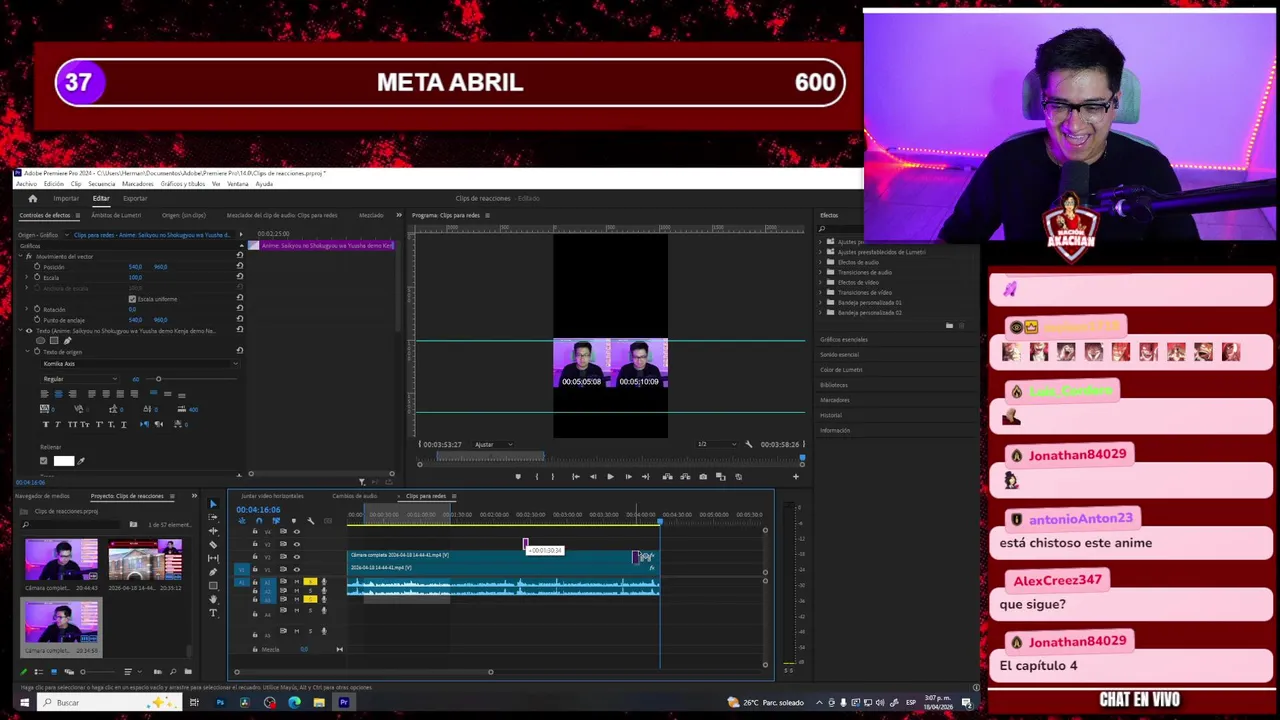Switch to Navegador de medios tab
1280x720 pixels.
[42, 496]
